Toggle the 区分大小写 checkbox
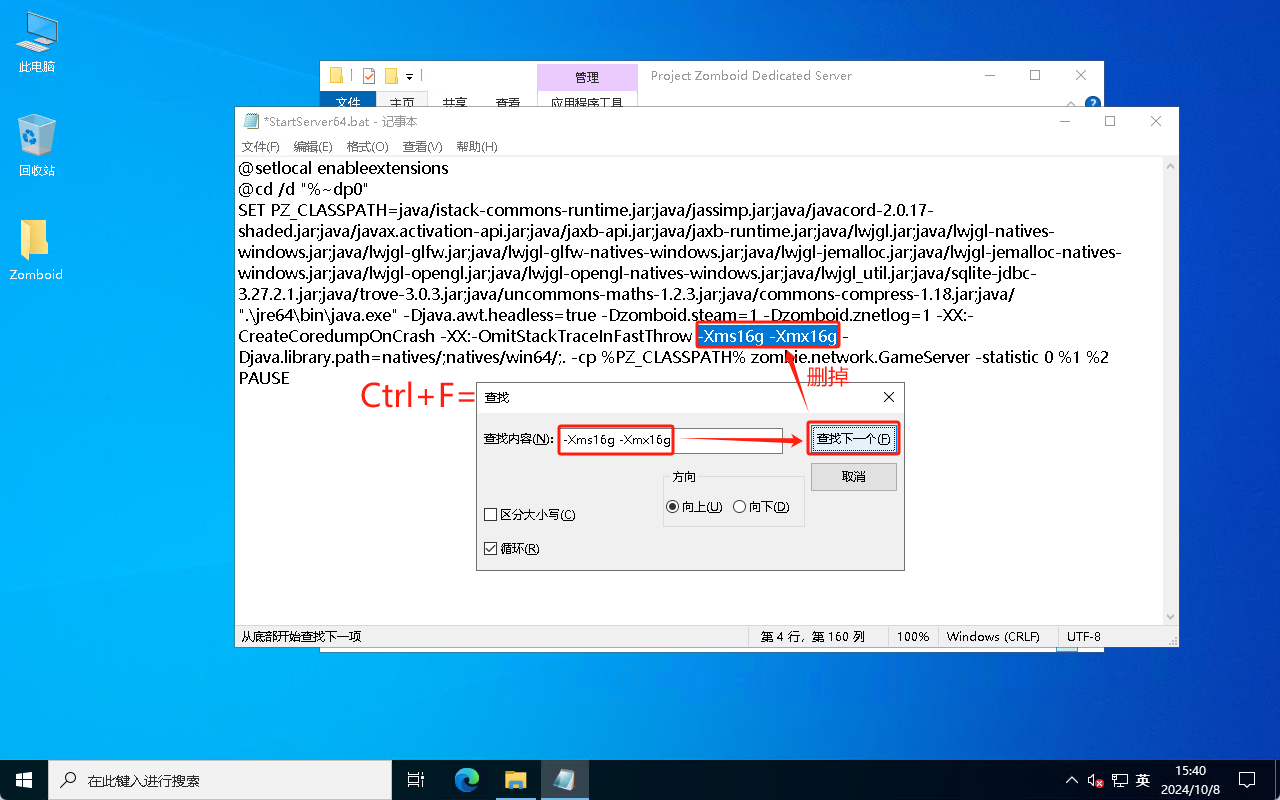Image resolution: width=1280 pixels, height=800 pixels. (x=529, y=515)
